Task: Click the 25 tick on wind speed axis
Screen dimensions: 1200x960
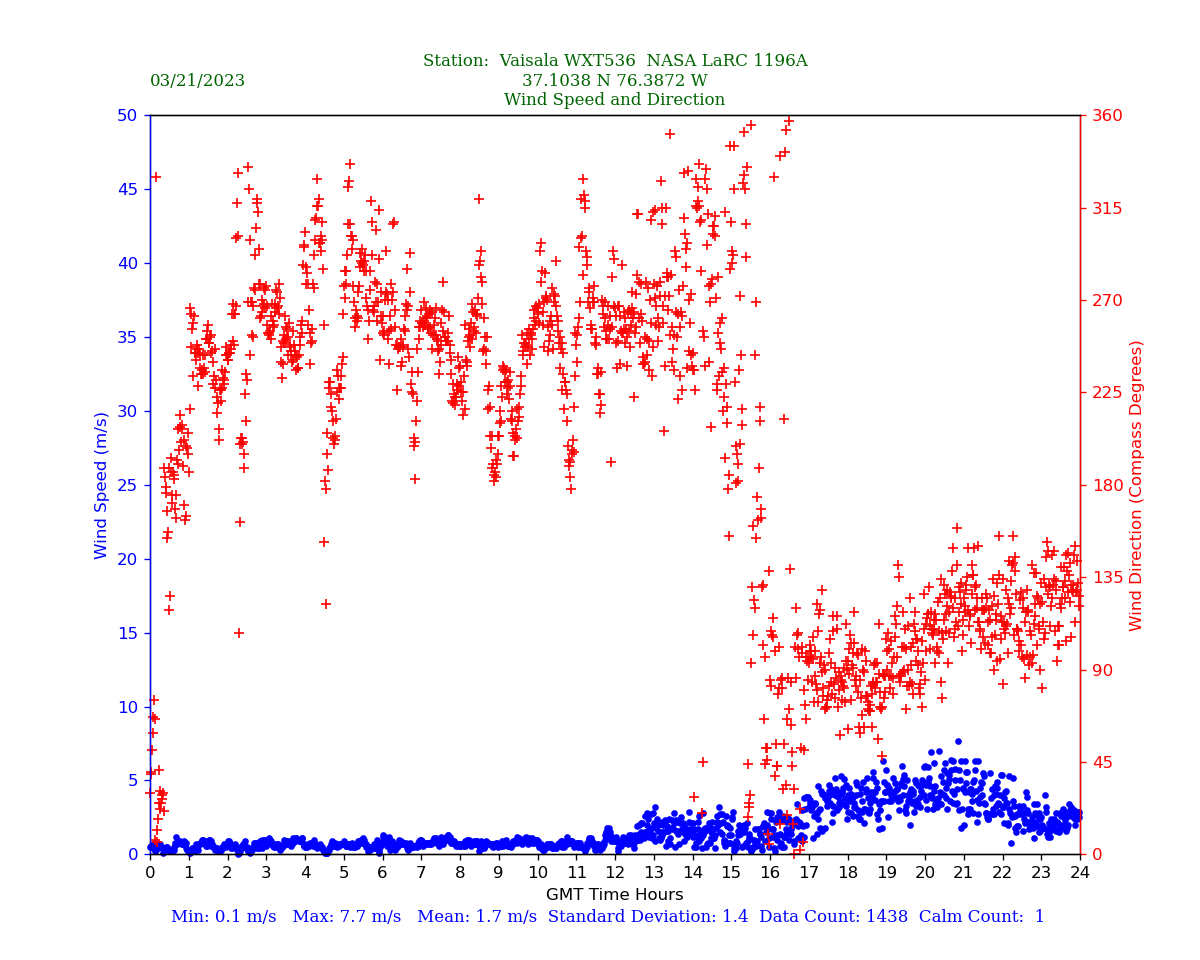Action: click(x=126, y=485)
